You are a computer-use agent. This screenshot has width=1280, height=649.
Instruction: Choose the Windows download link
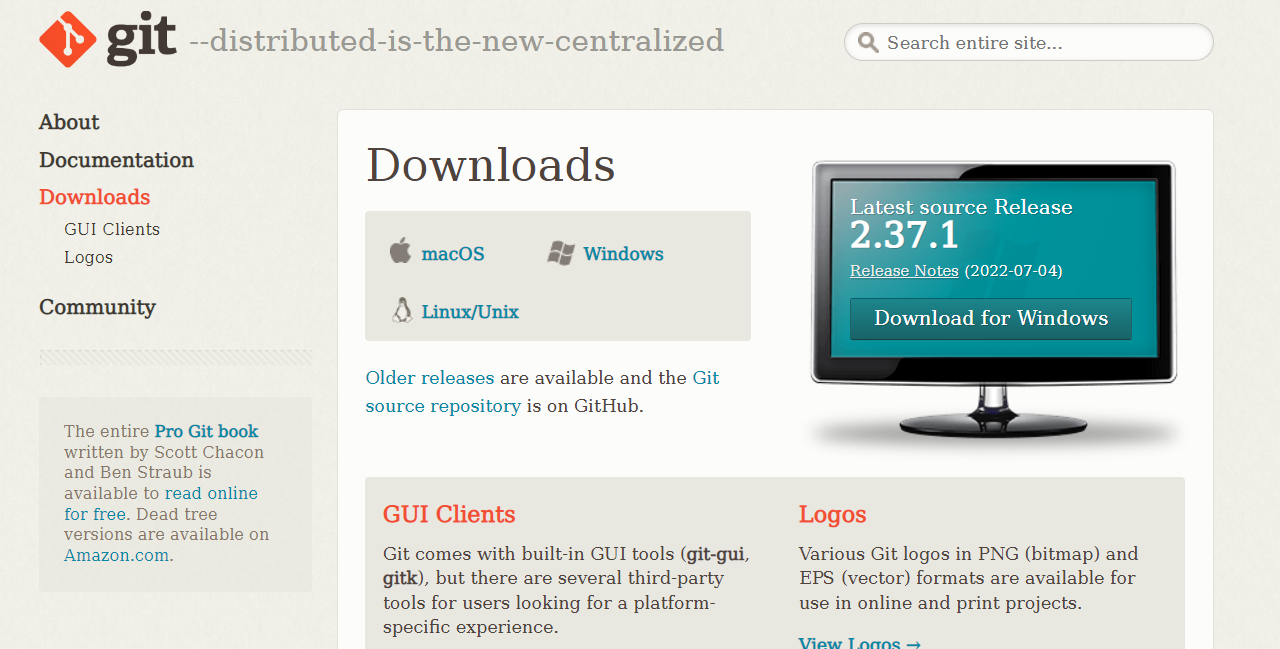coord(623,254)
